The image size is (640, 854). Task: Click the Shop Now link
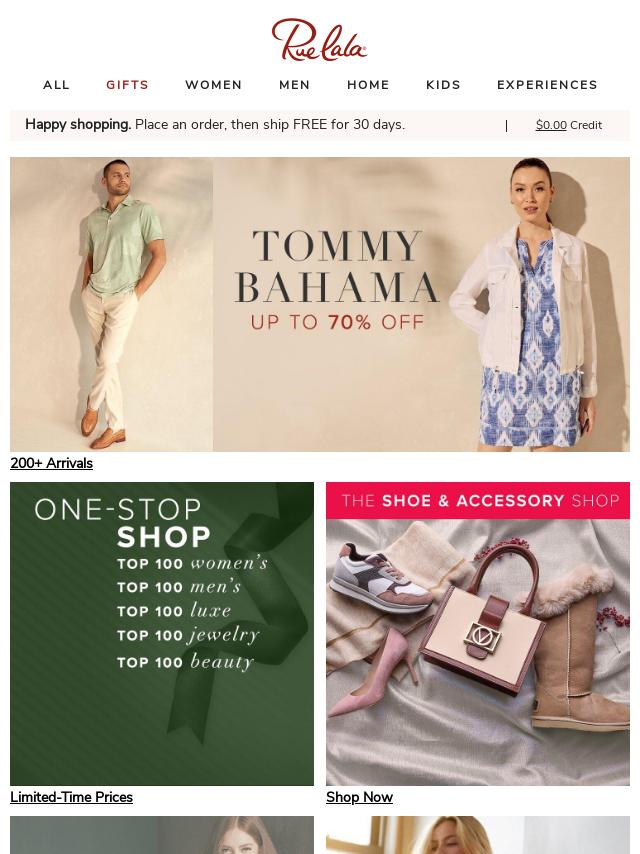[x=359, y=797]
